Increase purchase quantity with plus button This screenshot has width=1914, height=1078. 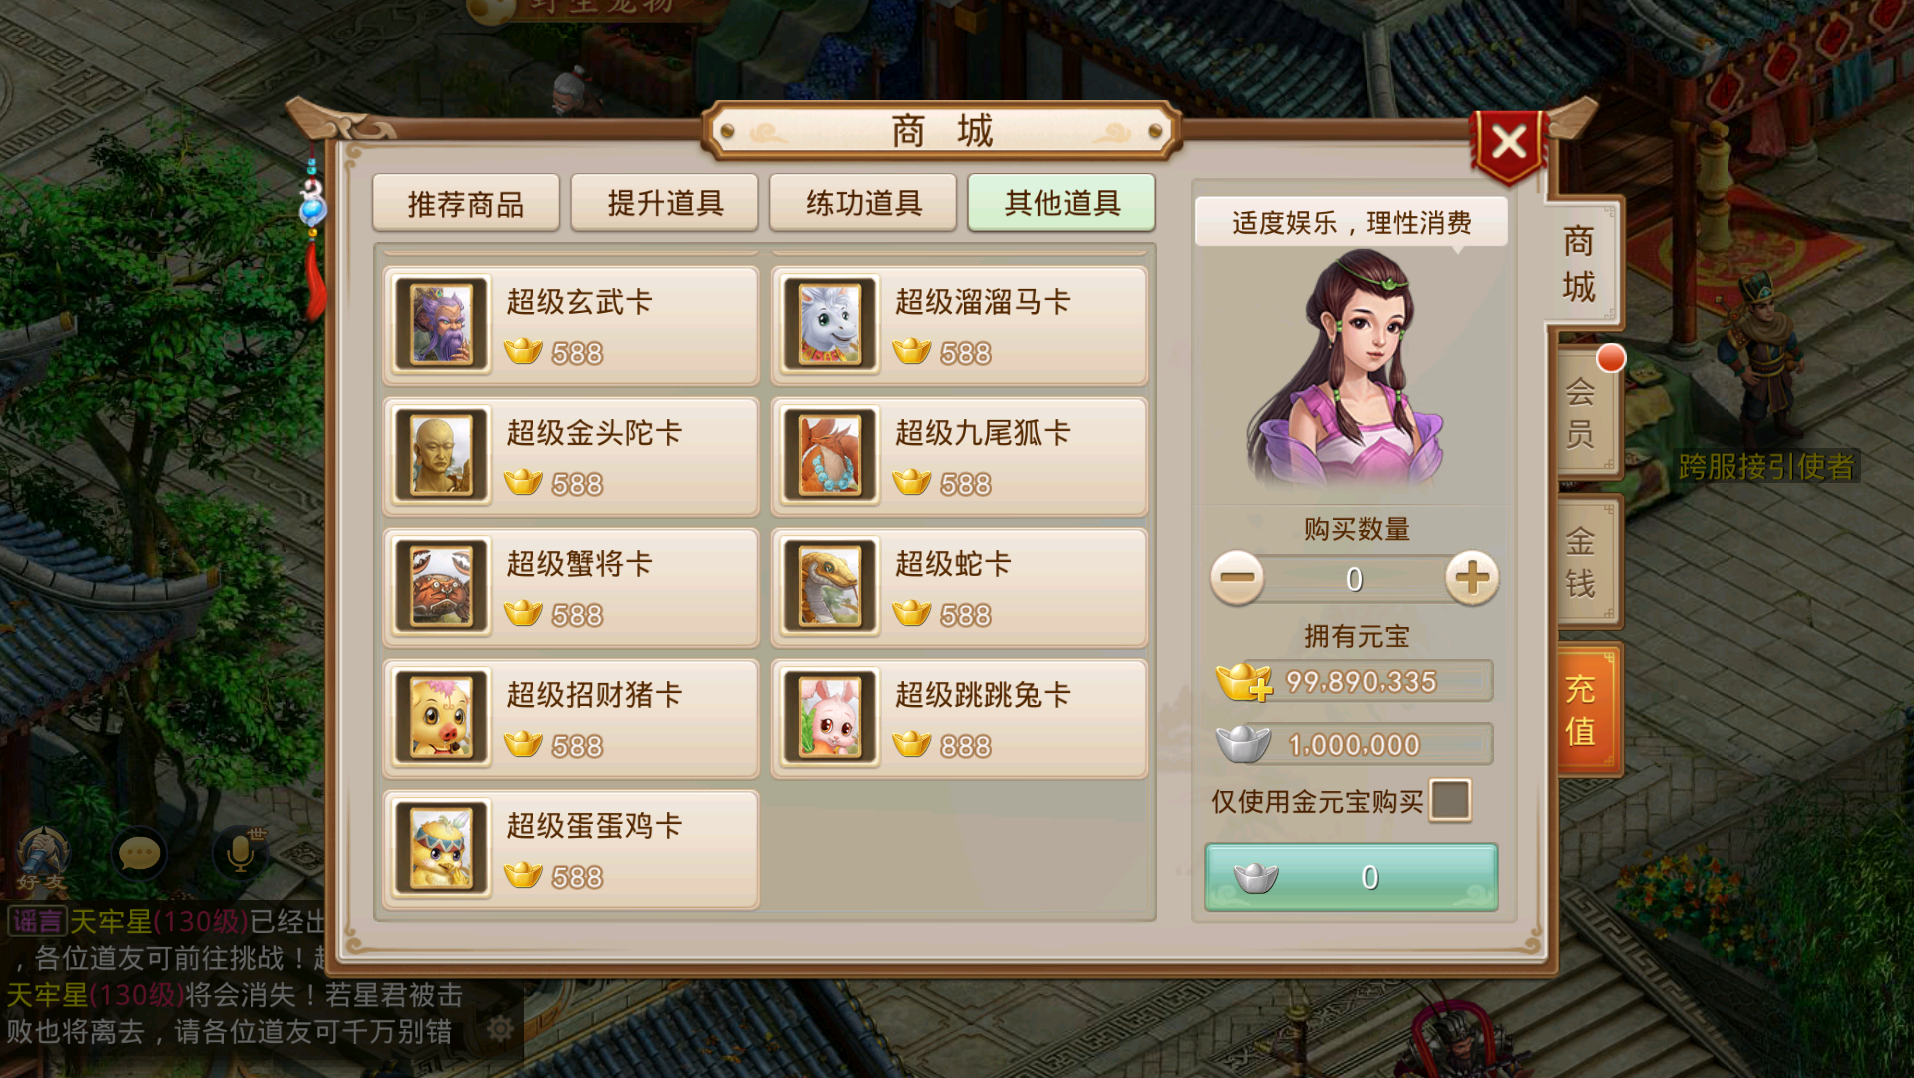[x=1472, y=577]
